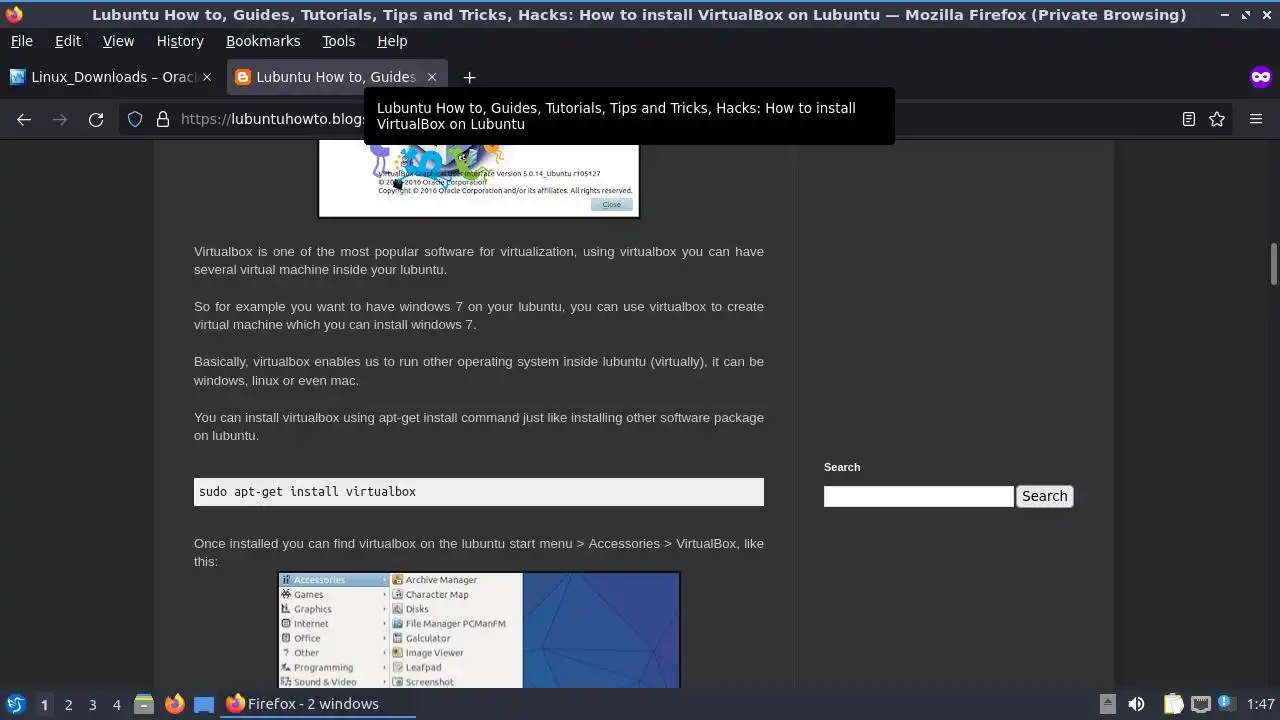The image size is (1280, 720).
Task: Select the Lubuntu How to, Guides tab
Action: 336,77
